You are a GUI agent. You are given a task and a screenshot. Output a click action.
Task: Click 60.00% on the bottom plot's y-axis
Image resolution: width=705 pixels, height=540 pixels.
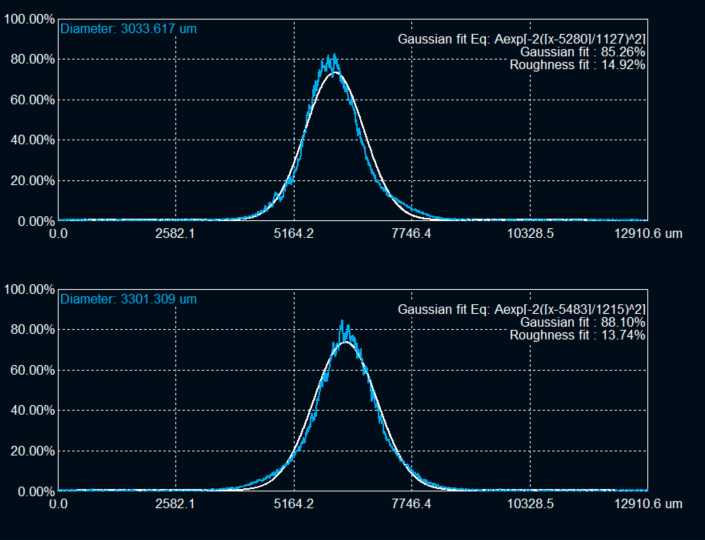31,371
